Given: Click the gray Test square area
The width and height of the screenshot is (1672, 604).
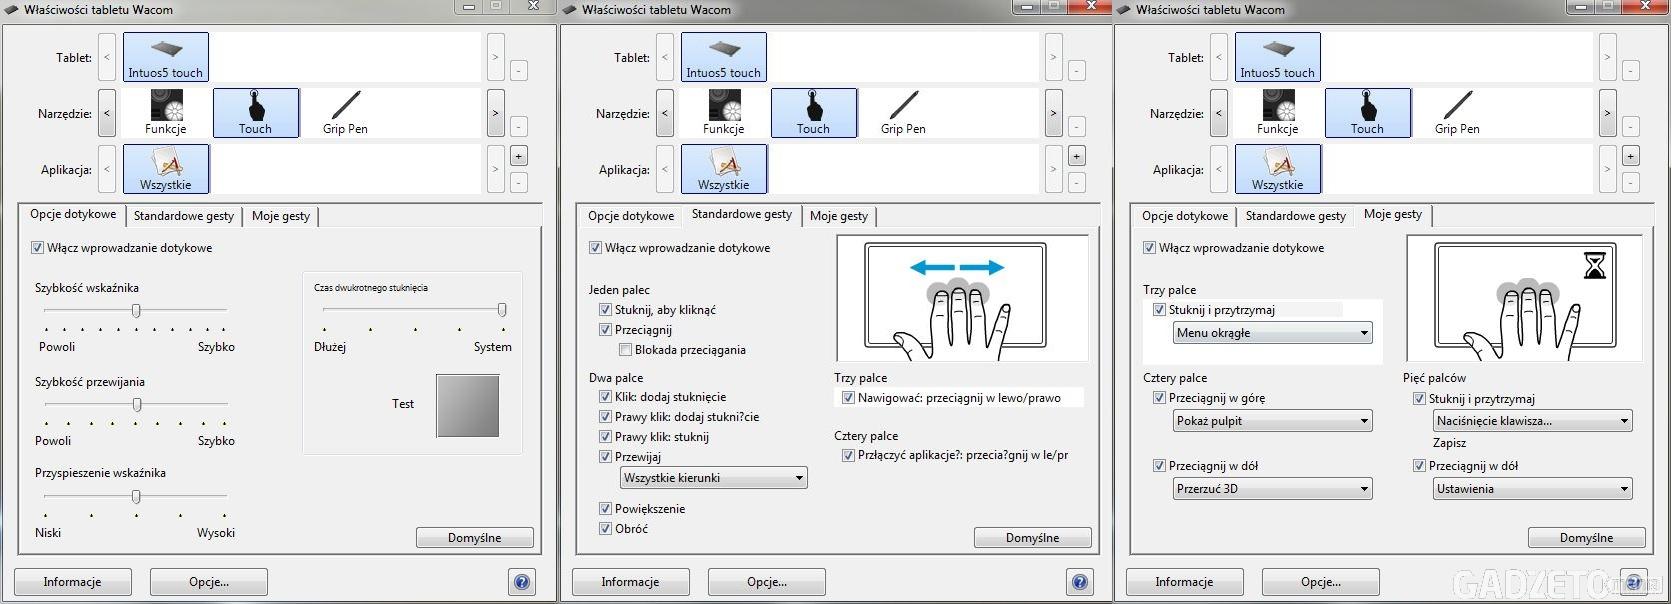Looking at the screenshot, I should [x=467, y=406].
